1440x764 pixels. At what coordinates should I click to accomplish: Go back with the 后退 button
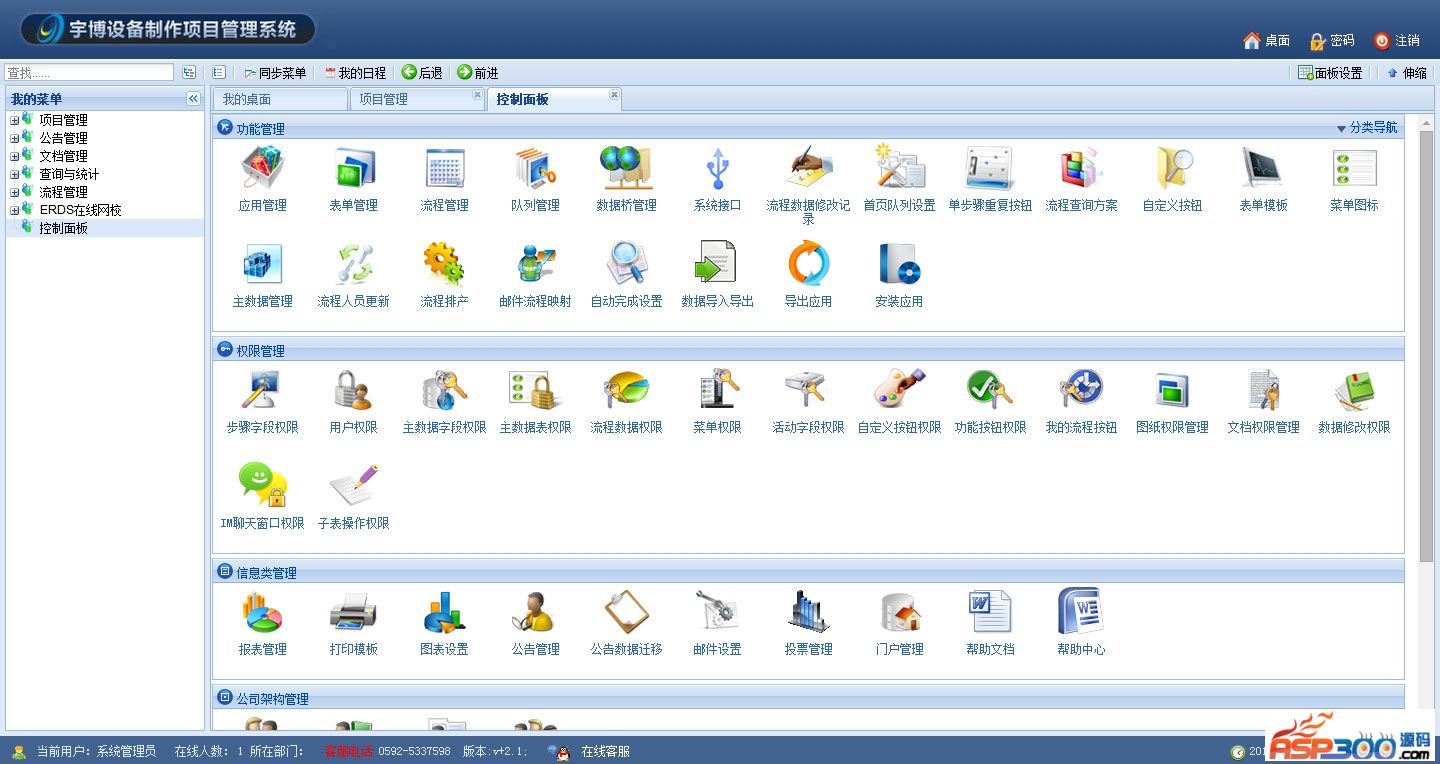tap(422, 73)
